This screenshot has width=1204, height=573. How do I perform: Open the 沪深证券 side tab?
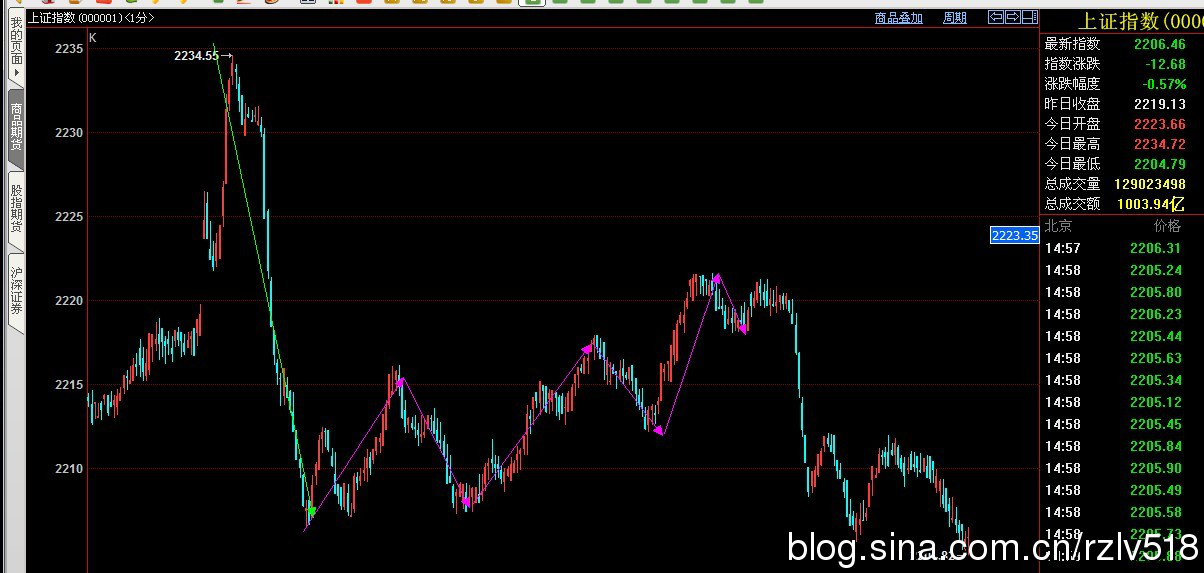click(x=16, y=291)
